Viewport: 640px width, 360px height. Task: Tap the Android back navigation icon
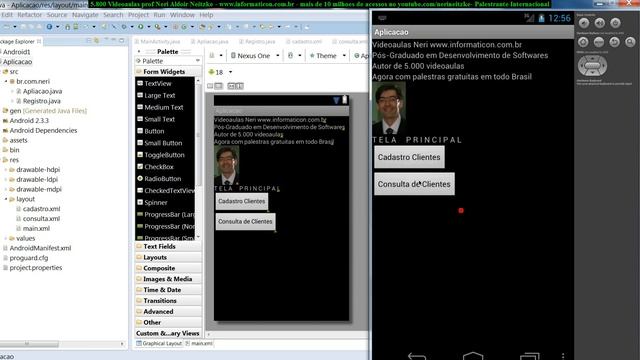click(x=417, y=356)
